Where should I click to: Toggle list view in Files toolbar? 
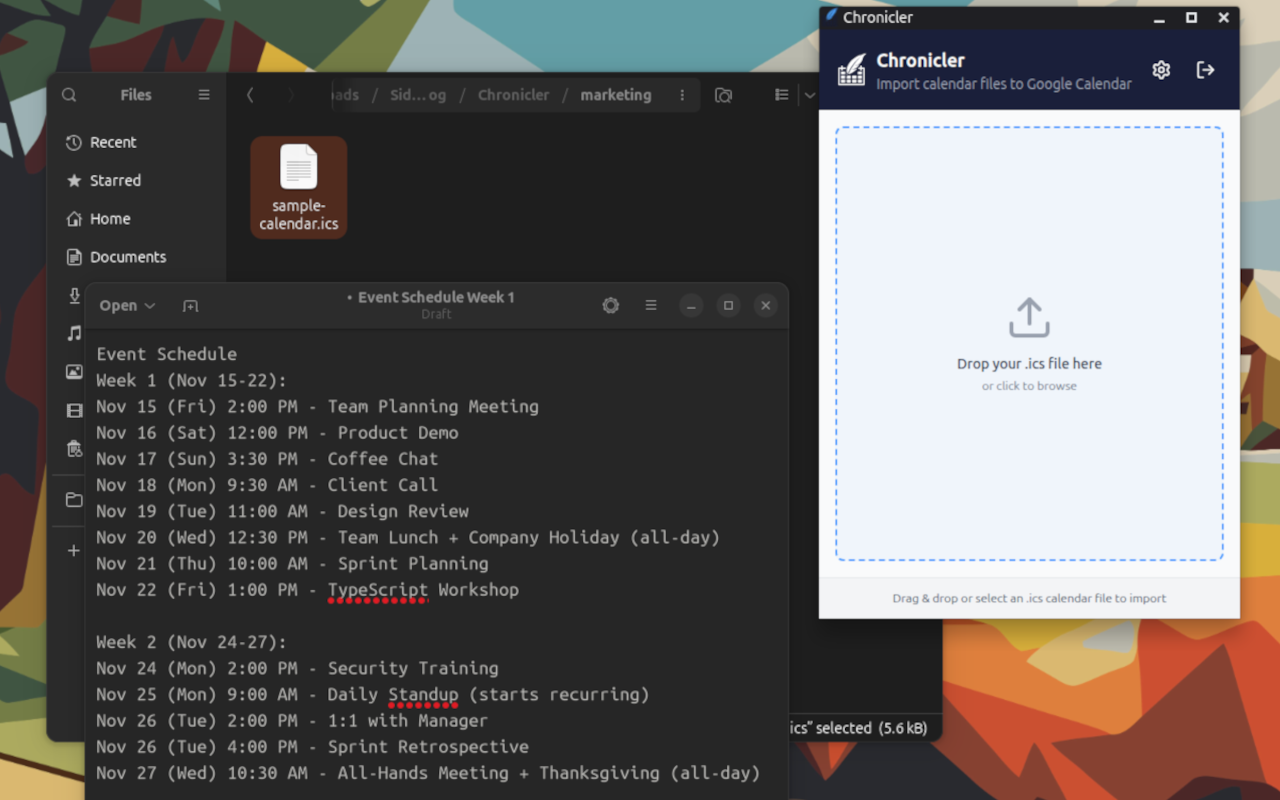pyautogui.click(x=782, y=95)
